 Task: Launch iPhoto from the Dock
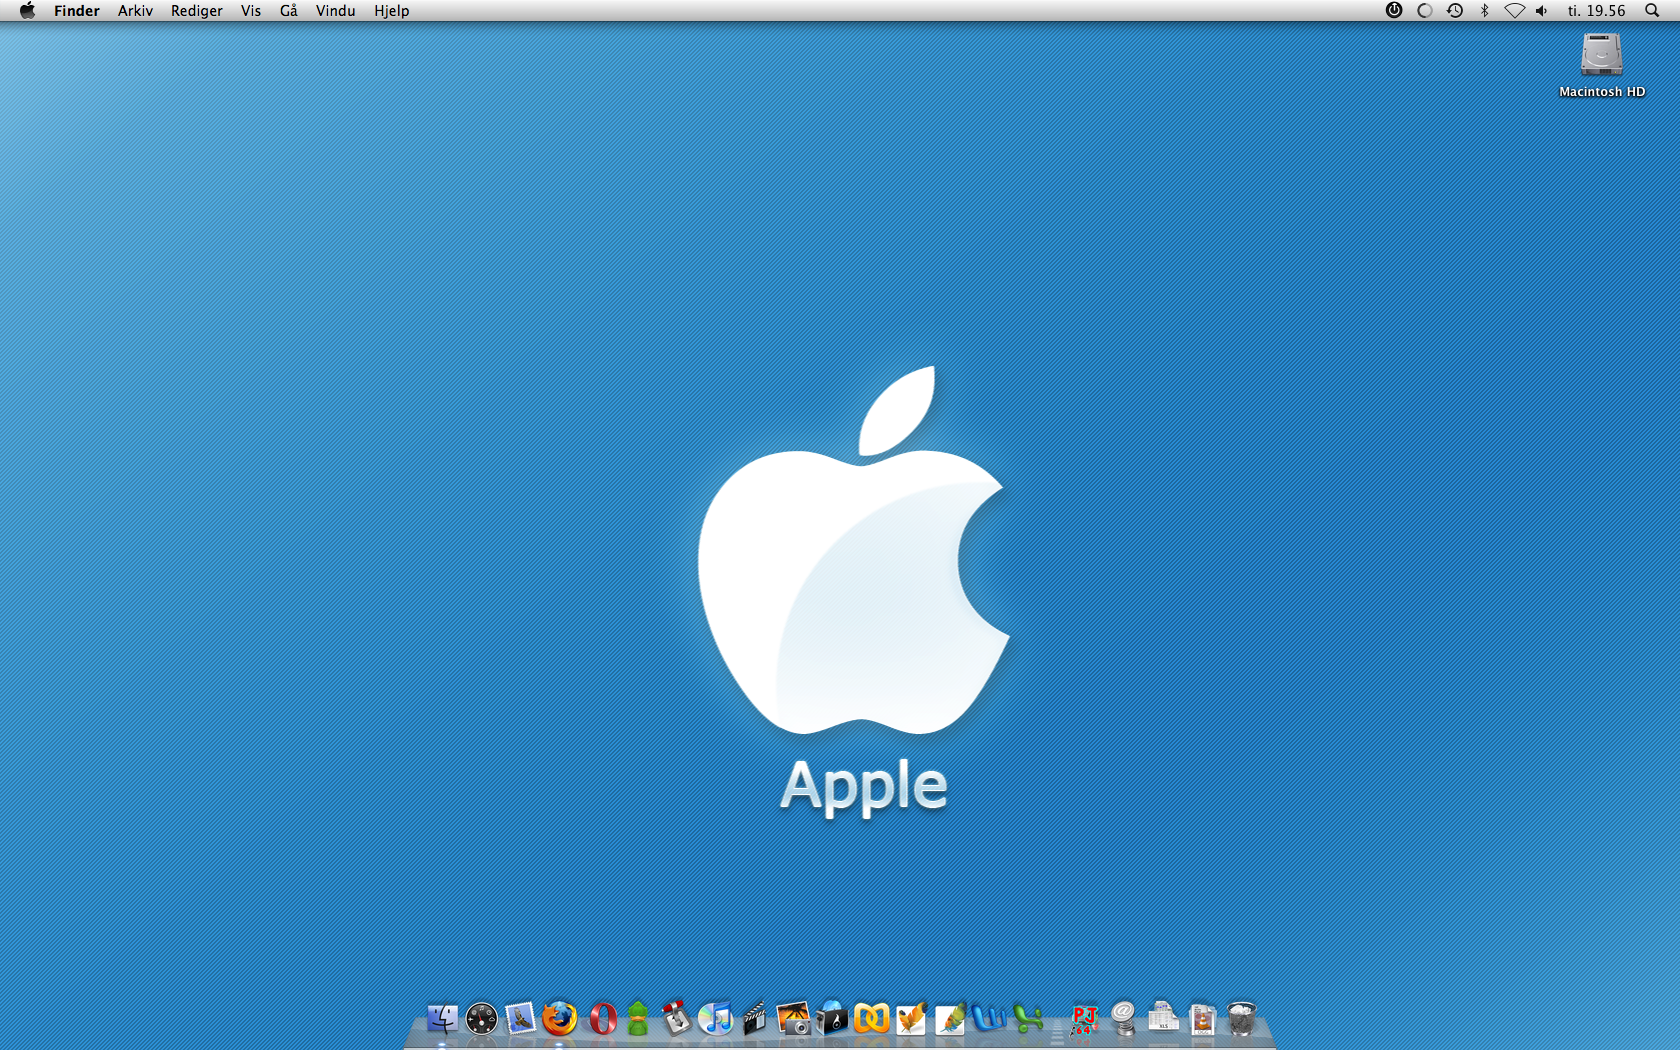coord(794,1019)
